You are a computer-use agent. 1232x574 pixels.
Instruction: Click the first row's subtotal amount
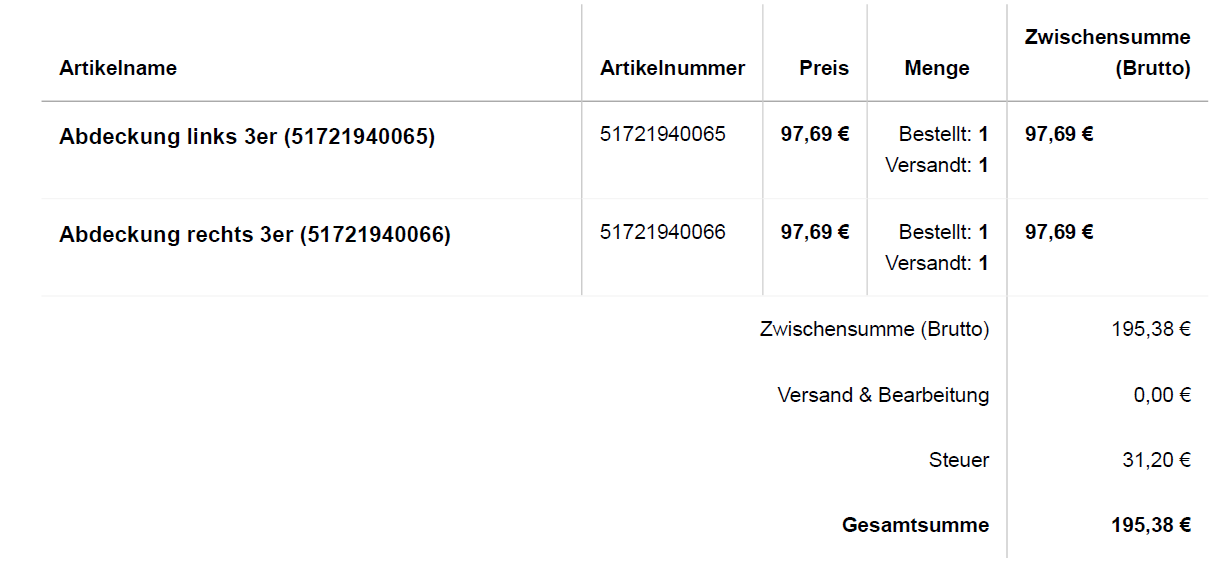[1059, 134]
